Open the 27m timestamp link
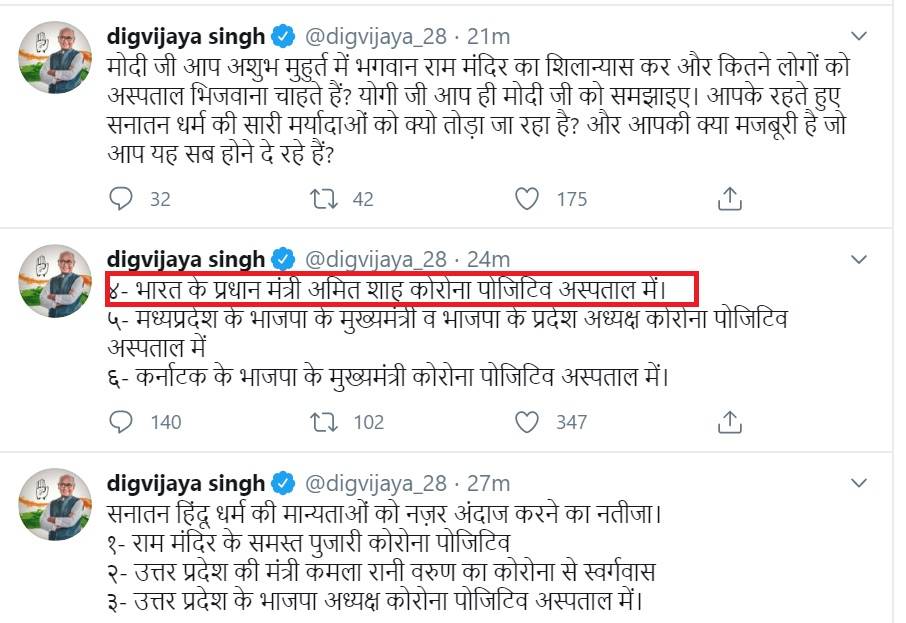The height and width of the screenshot is (623, 906). (x=489, y=483)
